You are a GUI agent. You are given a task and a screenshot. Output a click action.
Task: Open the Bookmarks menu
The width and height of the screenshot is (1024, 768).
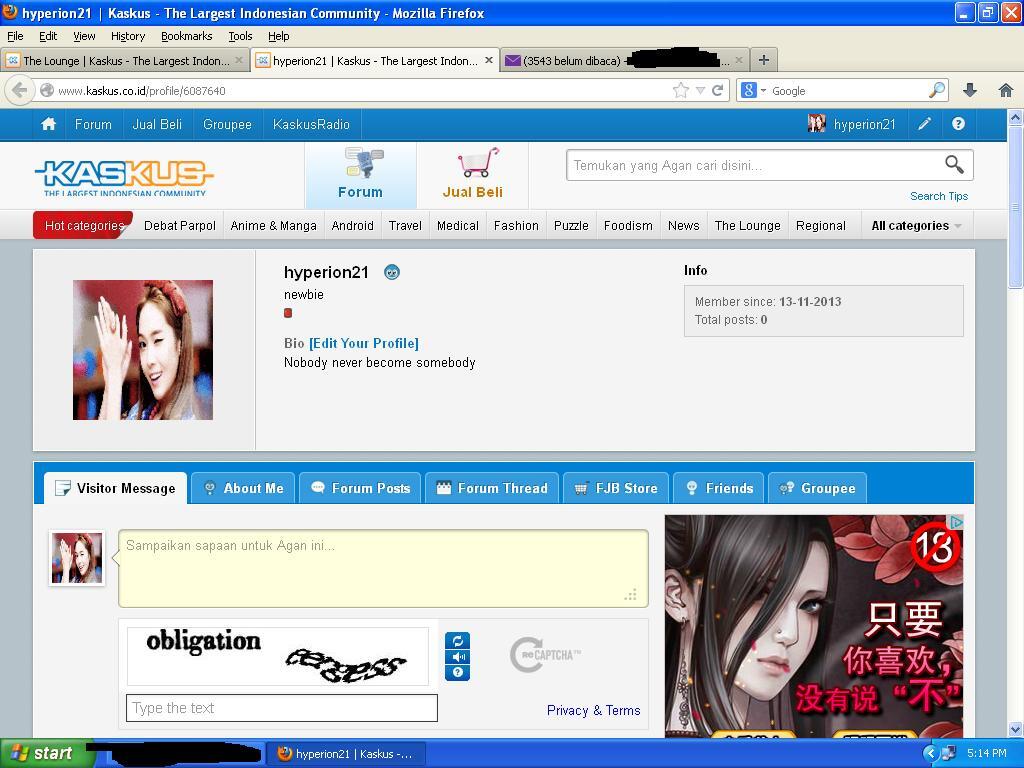tap(187, 36)
